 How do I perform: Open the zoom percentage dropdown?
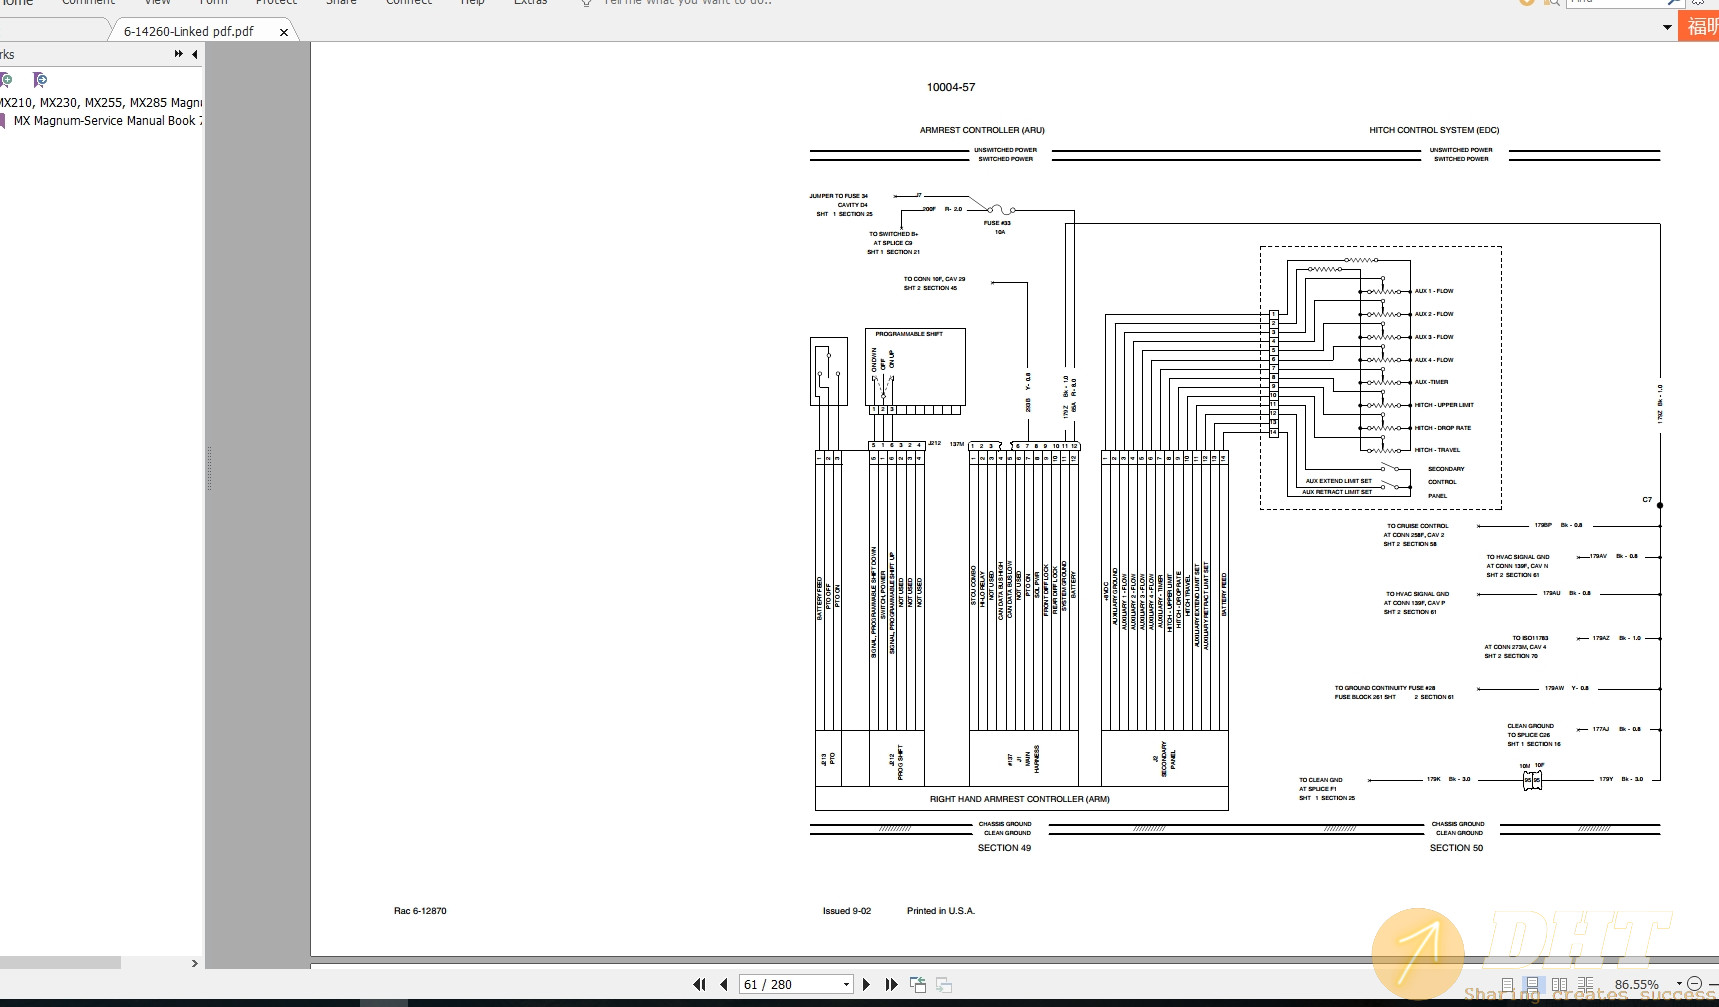pos(1679,984)
